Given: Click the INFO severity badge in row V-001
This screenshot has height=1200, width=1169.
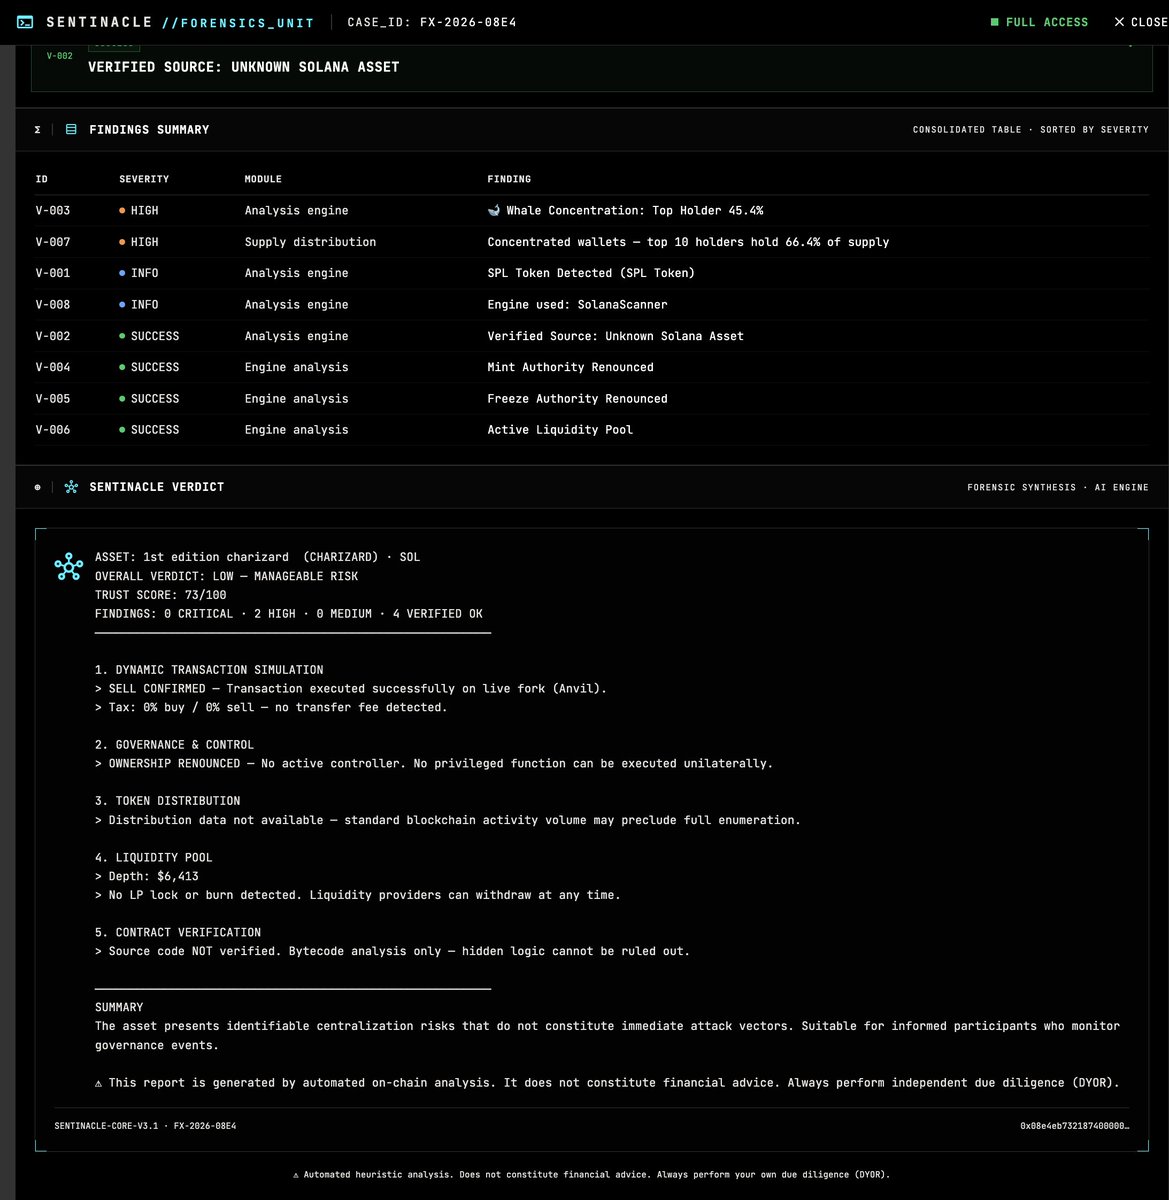Looking at the screenshot, I should (139, 273).
